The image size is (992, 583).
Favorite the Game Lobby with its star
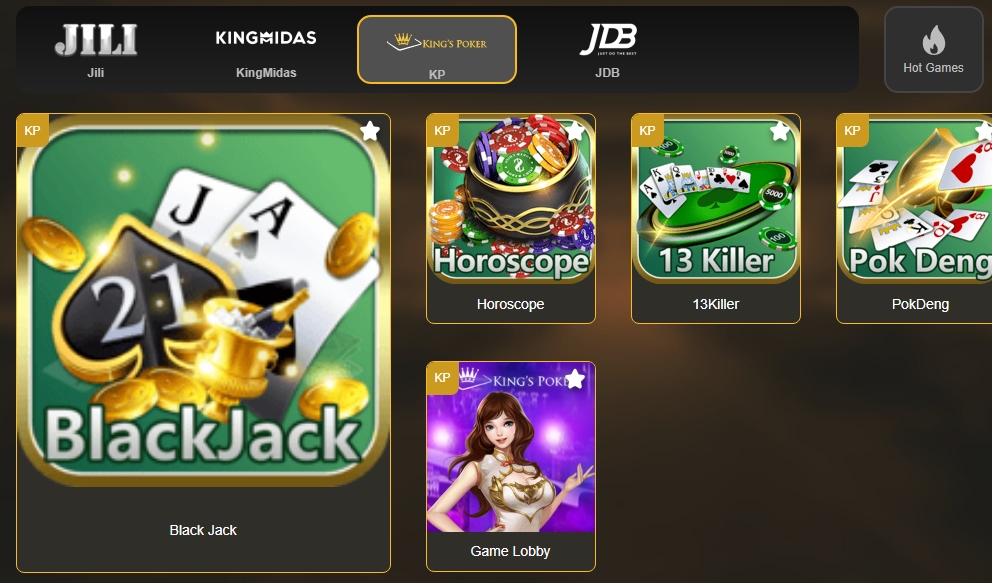click(575, 379)
